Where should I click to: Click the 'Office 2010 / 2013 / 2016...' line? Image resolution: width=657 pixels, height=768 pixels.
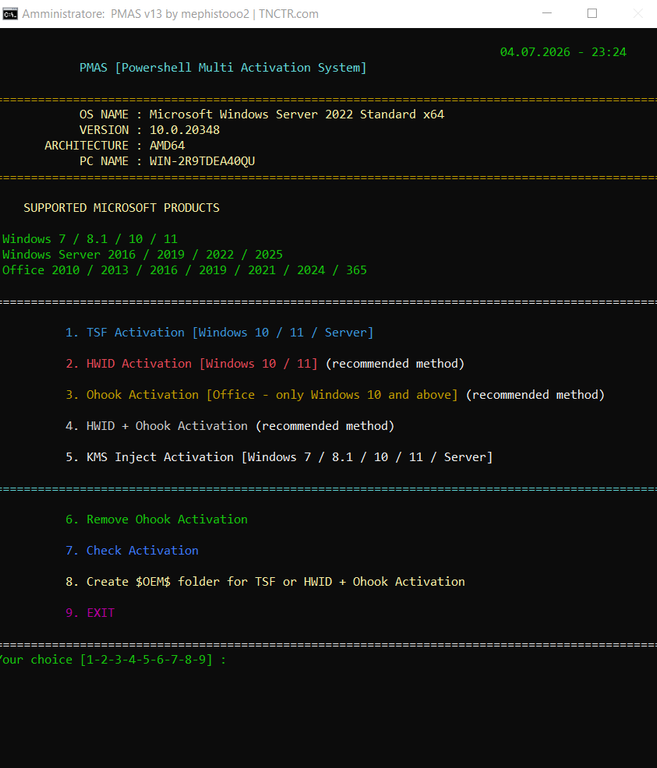[184, 270]
